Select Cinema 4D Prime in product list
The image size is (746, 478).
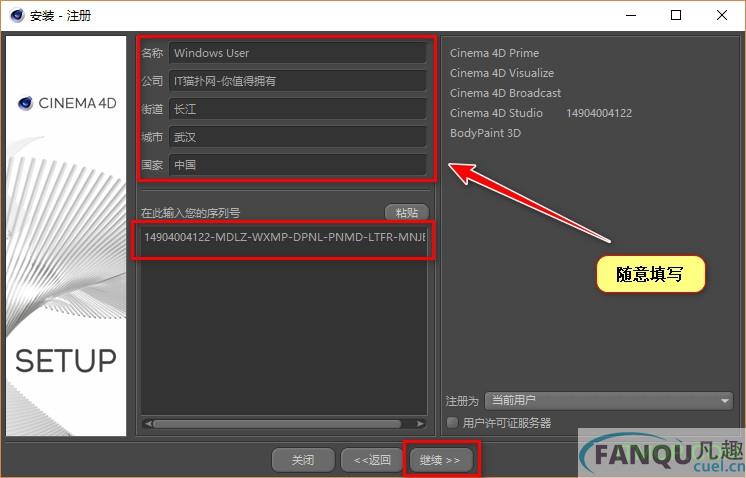coord(494,53)
